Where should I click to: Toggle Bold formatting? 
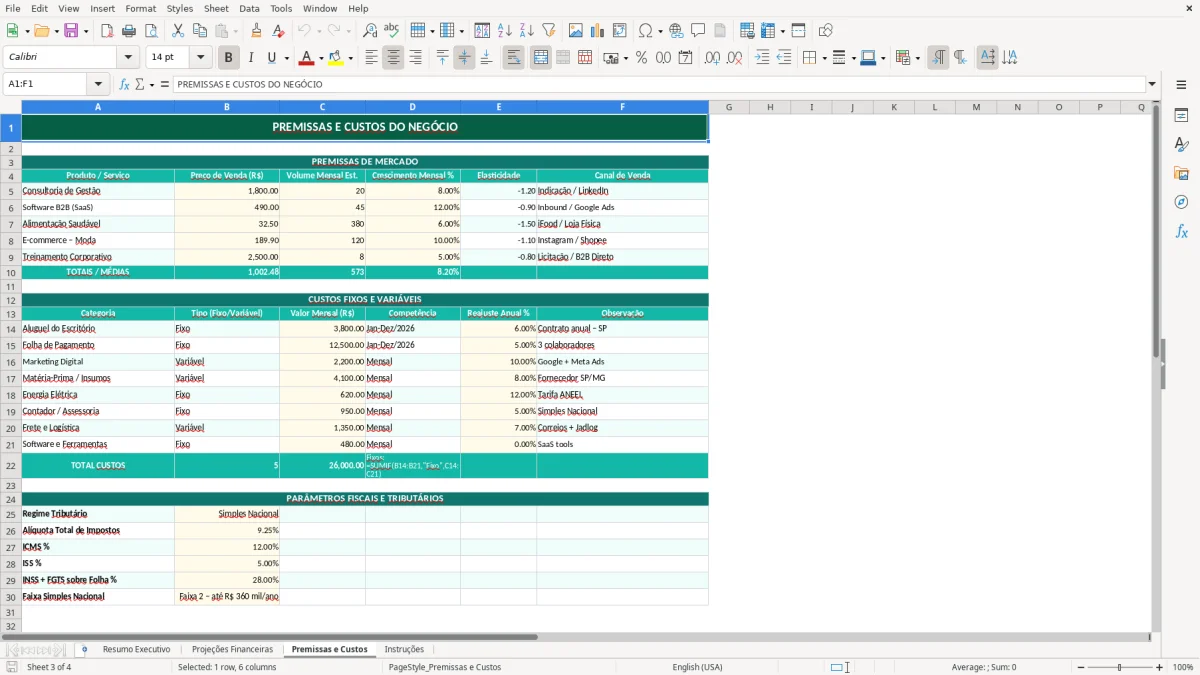pos(228,58)
